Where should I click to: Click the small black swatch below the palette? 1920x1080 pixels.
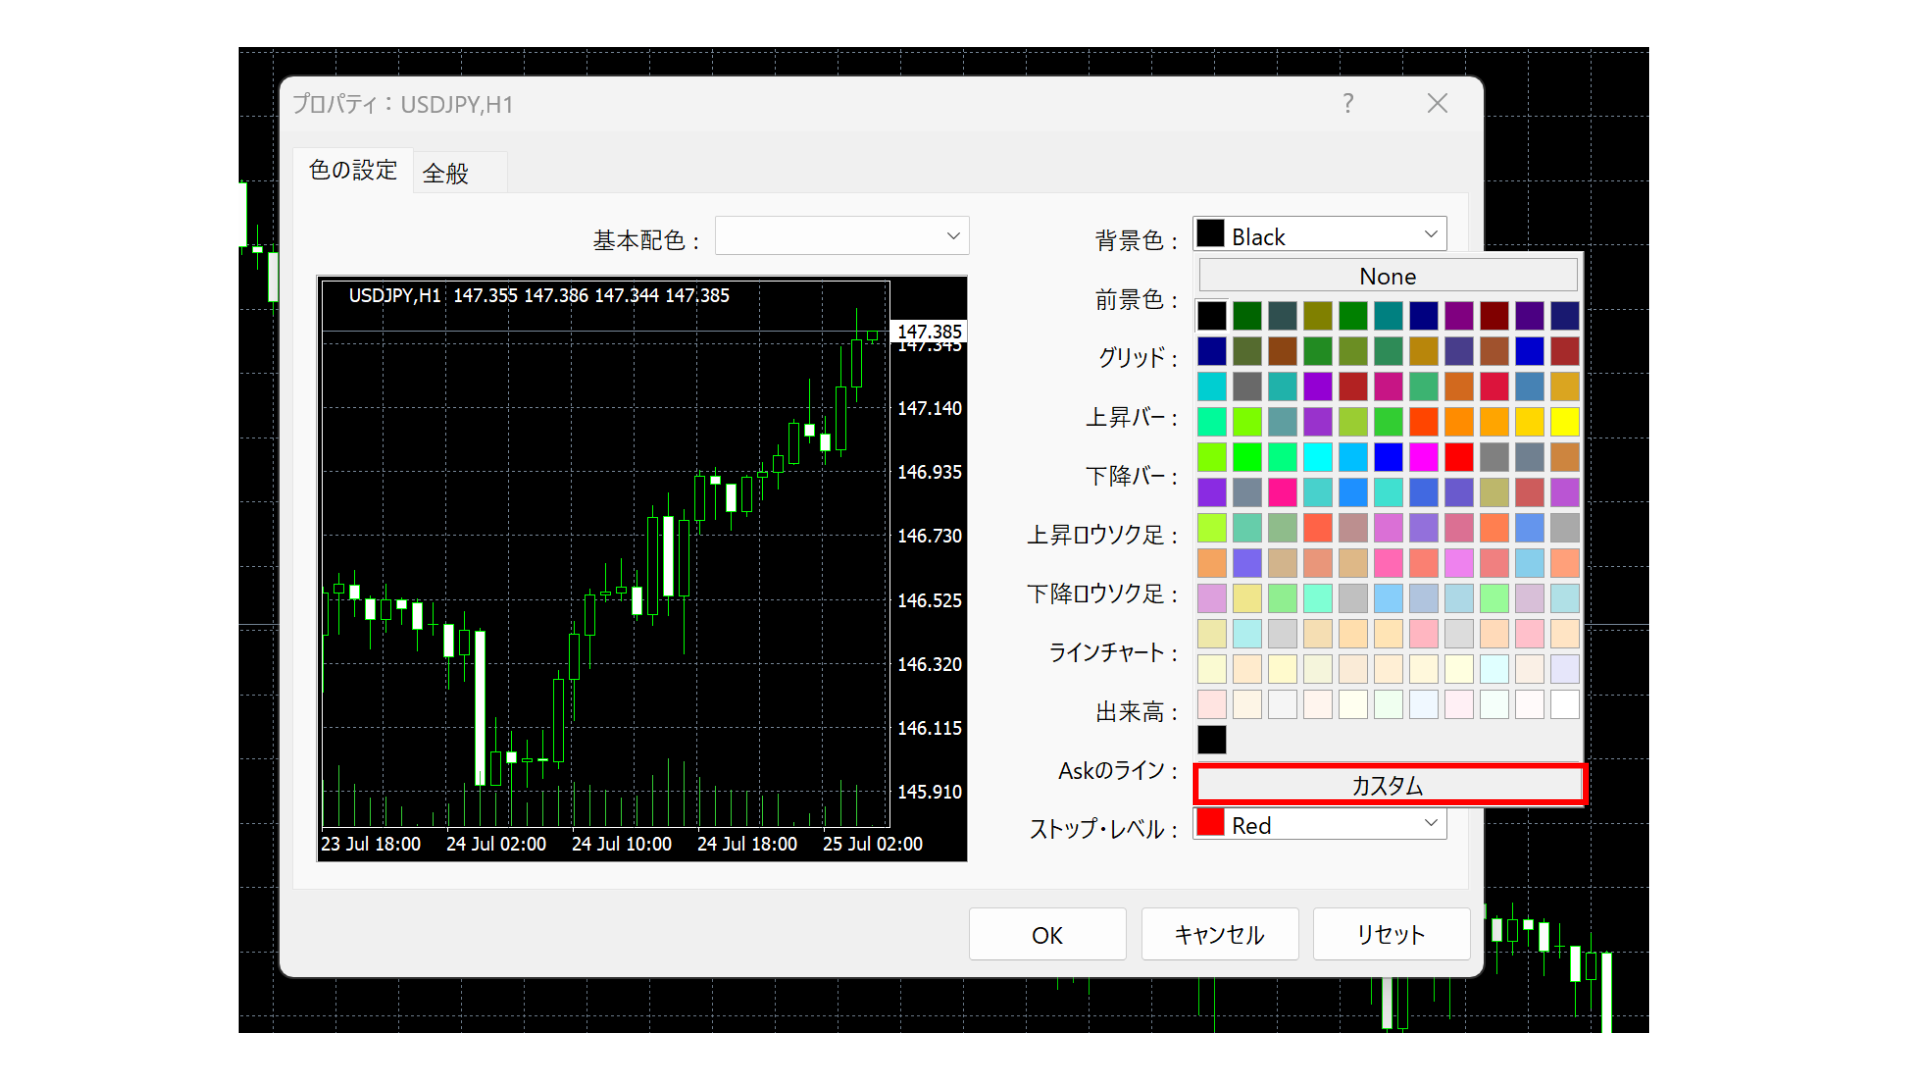click(x=1211, y=740)
